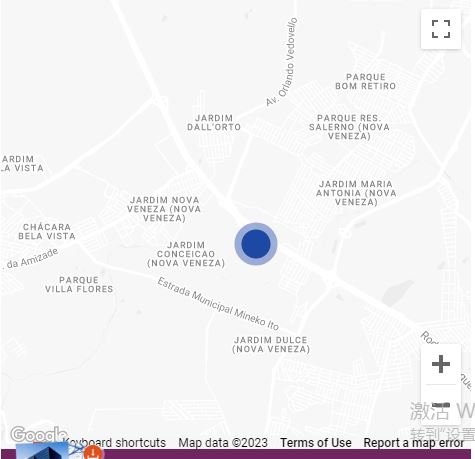Click Parque Villa Flores label
Viewport: 475px width, 459px height.
(79, 284)
